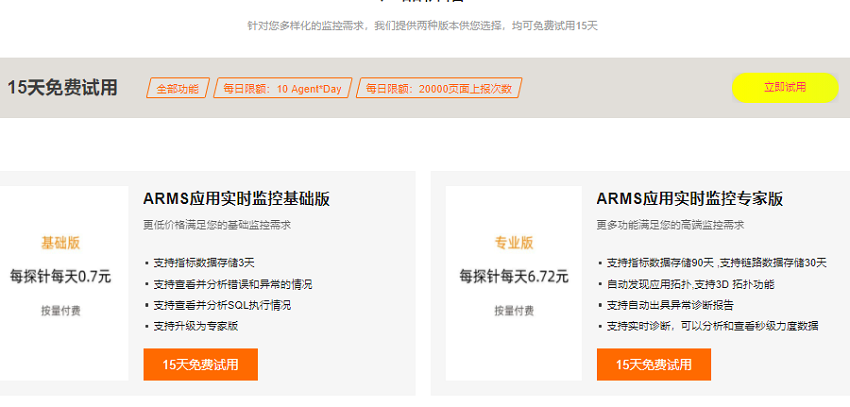Start 15天免费试用 for 基础版
This screenshot has height=407, width=850.
click(201, 364)
